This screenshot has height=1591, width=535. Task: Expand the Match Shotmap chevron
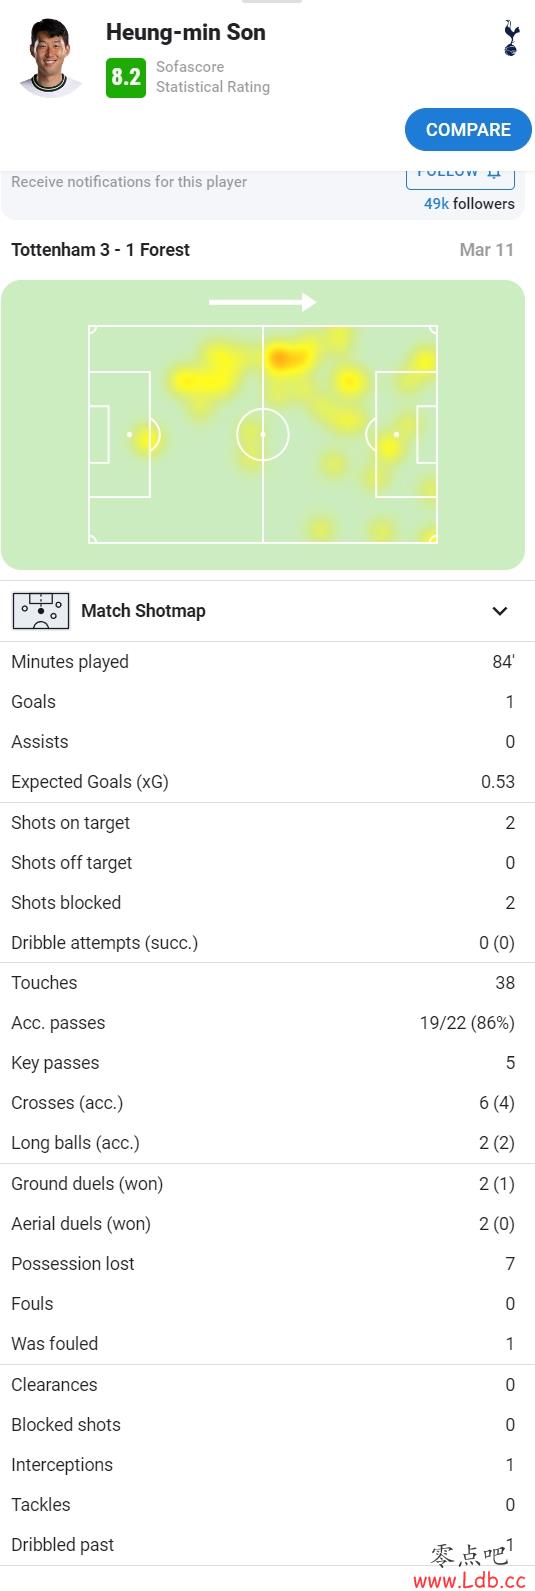500,611
